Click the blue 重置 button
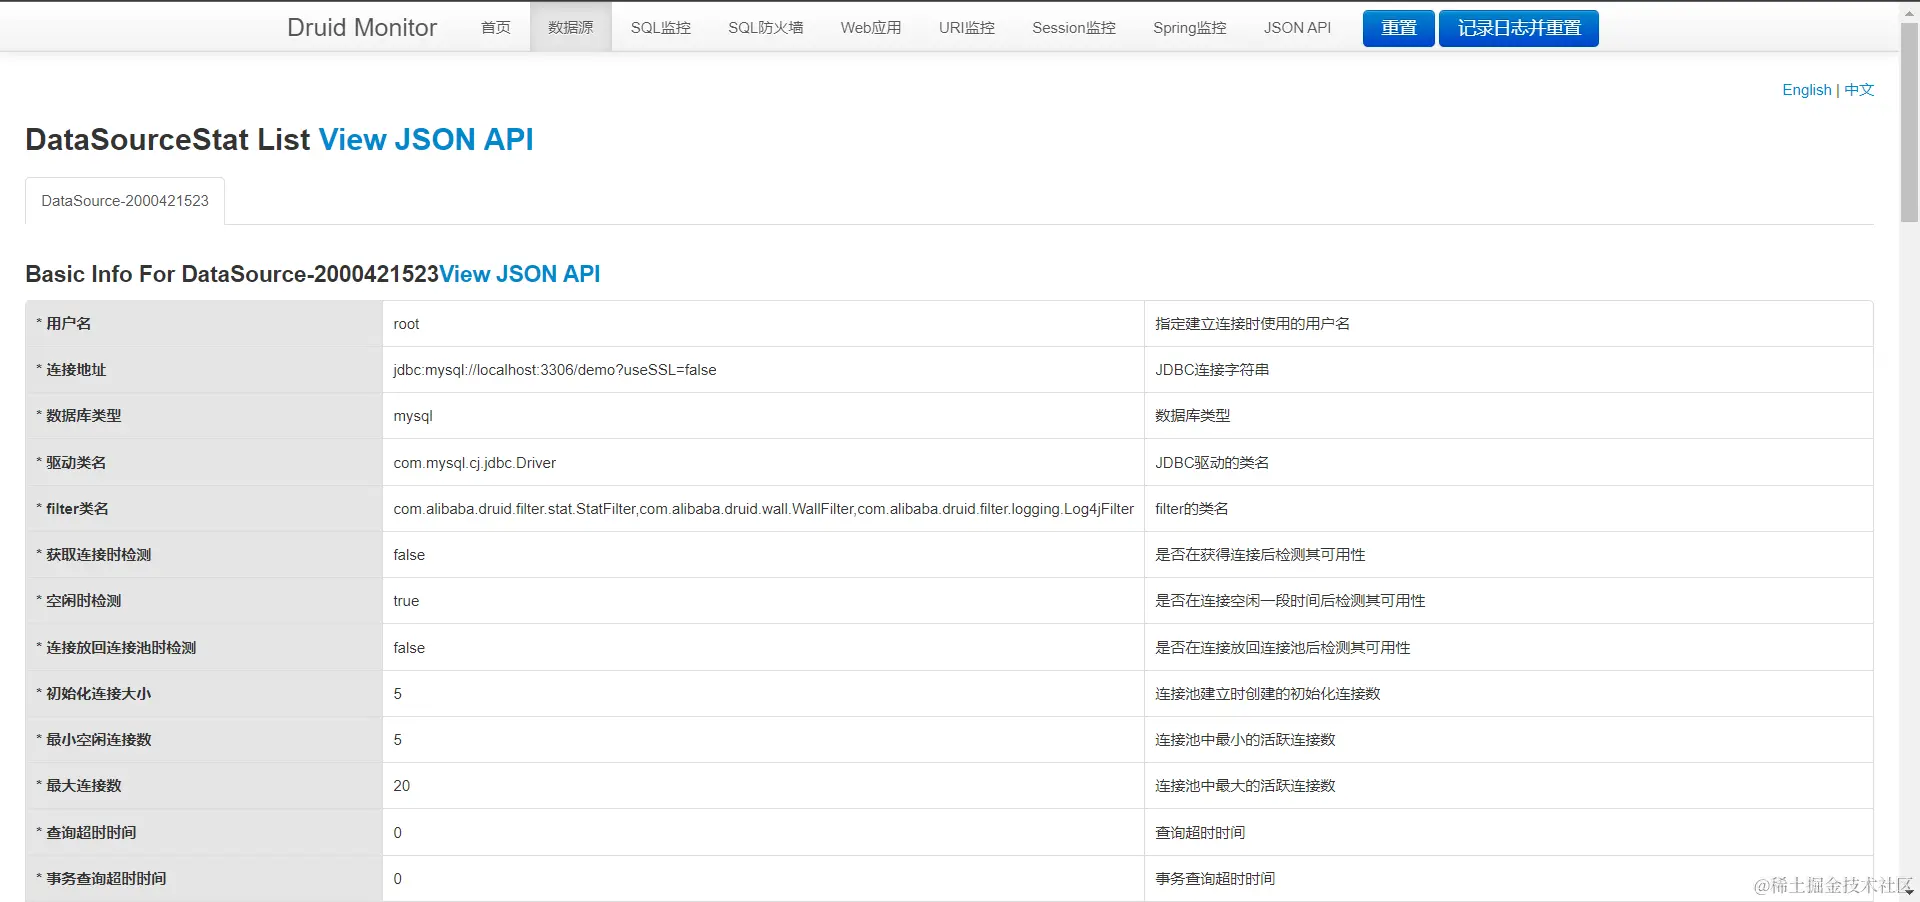This screenshot has width=1920, height=902. pyautogui.click(x=1399, y=28)
